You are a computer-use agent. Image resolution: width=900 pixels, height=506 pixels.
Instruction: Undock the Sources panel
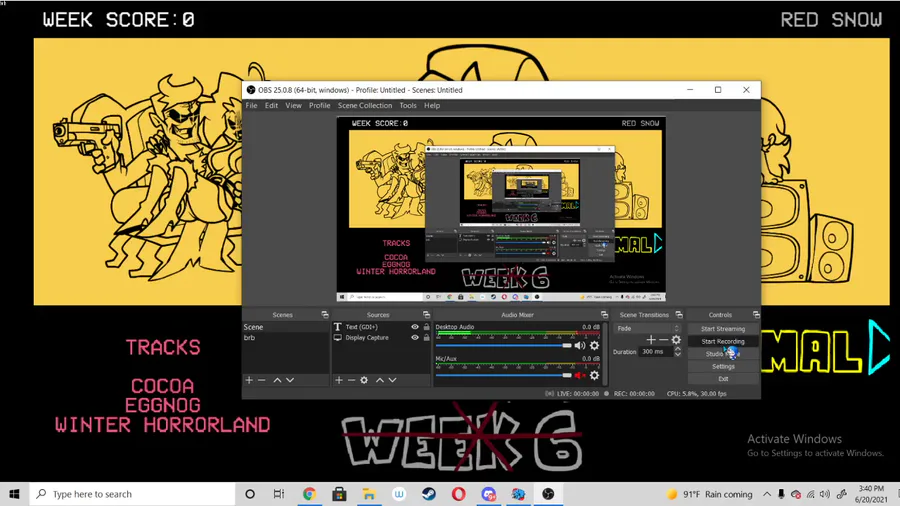426,314
